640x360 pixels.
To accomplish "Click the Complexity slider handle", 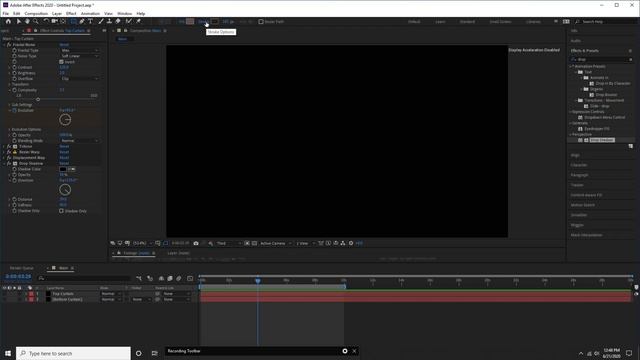I will 38,99.
